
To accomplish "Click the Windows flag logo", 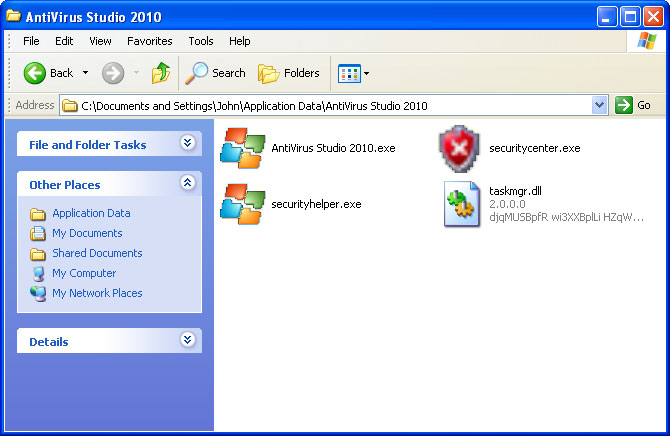I will point(647,41).
